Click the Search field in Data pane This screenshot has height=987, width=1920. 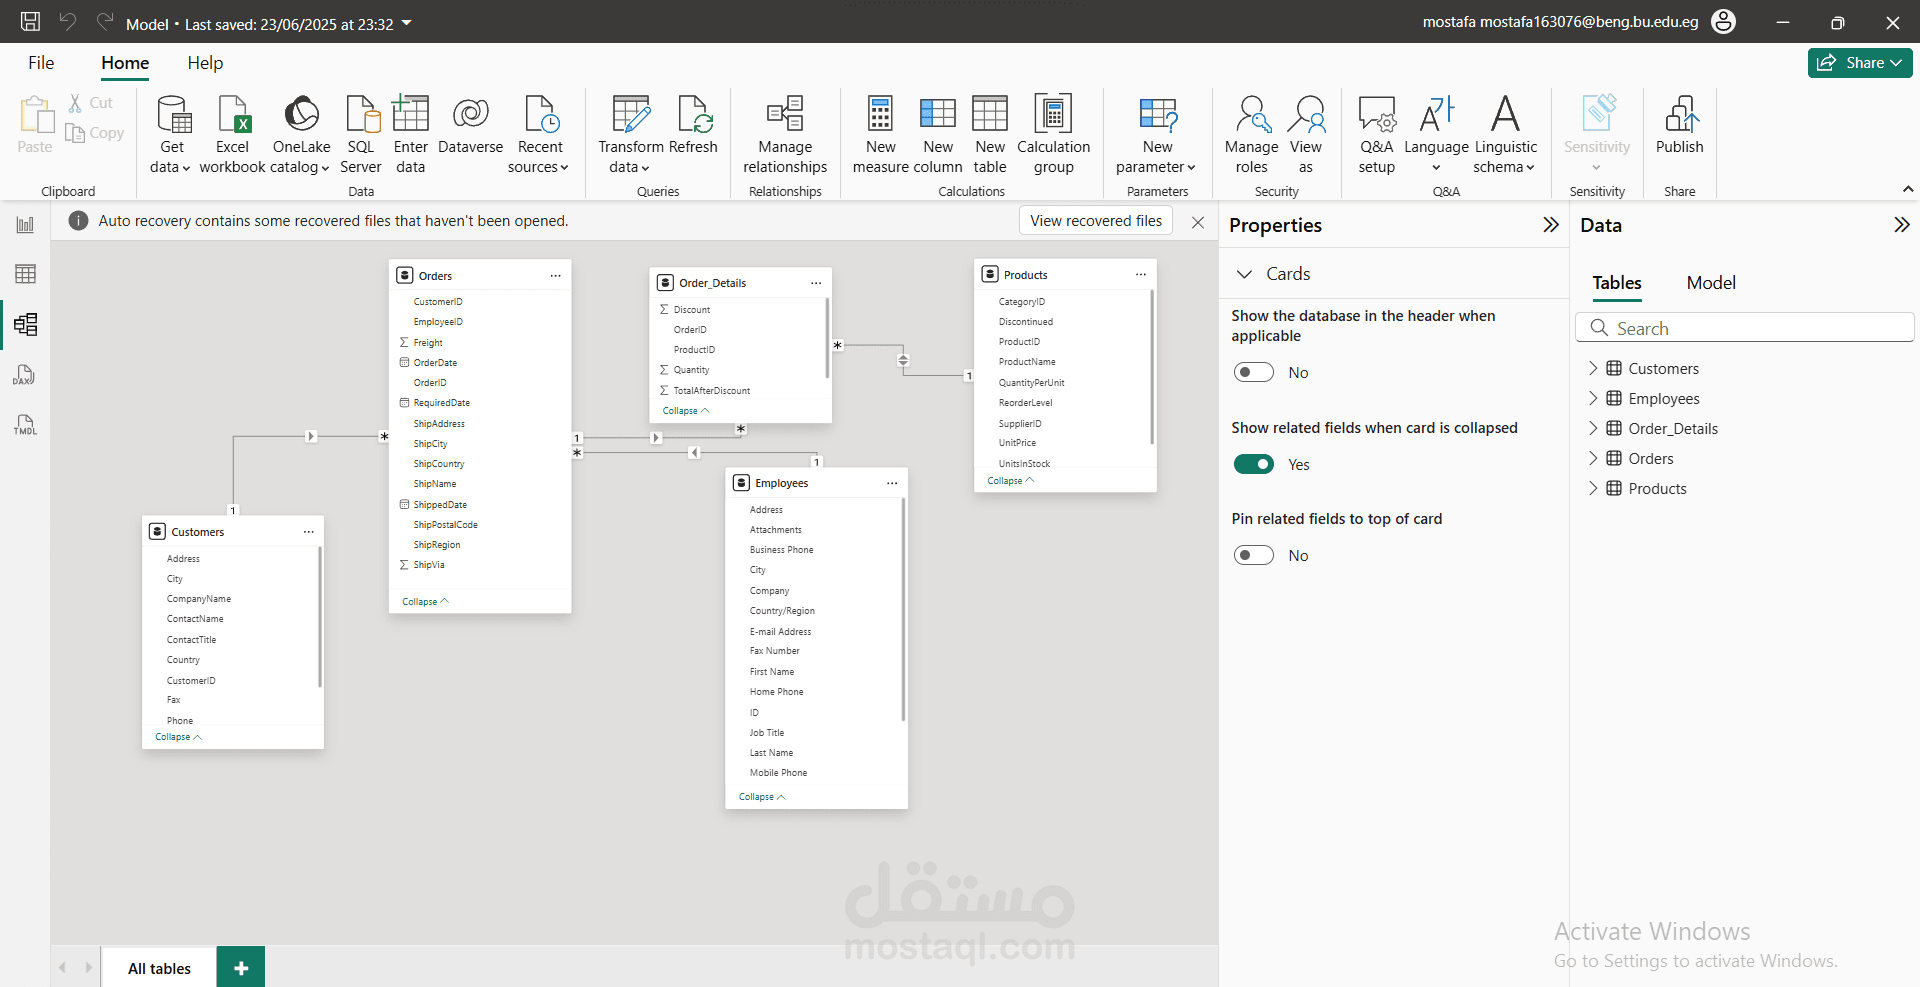click(x=1745, y=329)
